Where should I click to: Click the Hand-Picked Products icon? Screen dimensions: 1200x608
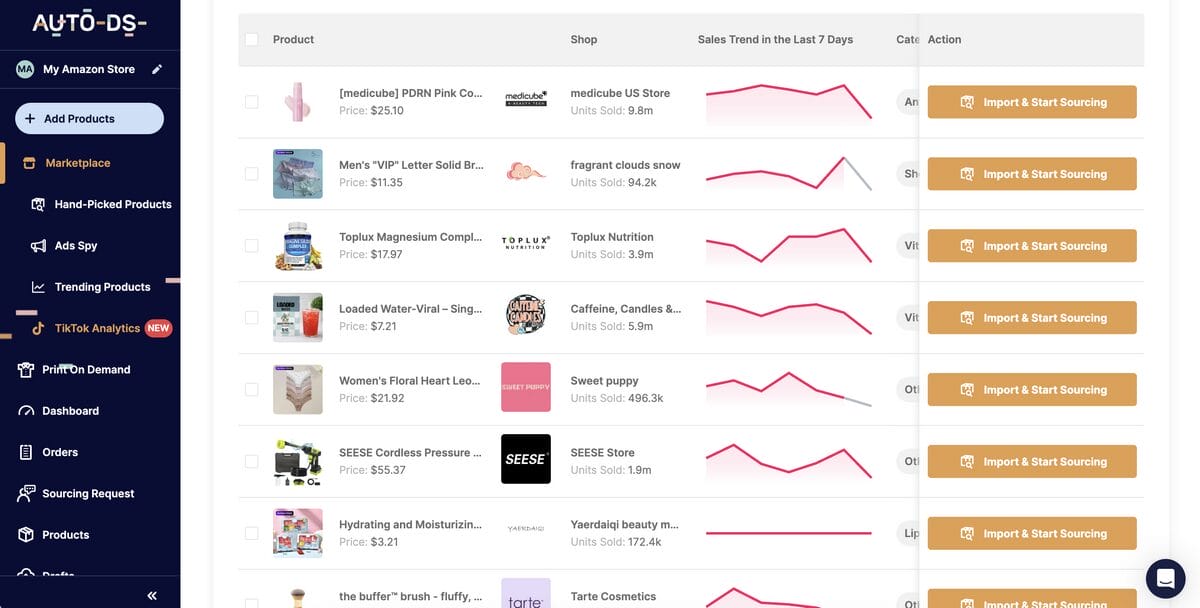(x=38, y=204)
